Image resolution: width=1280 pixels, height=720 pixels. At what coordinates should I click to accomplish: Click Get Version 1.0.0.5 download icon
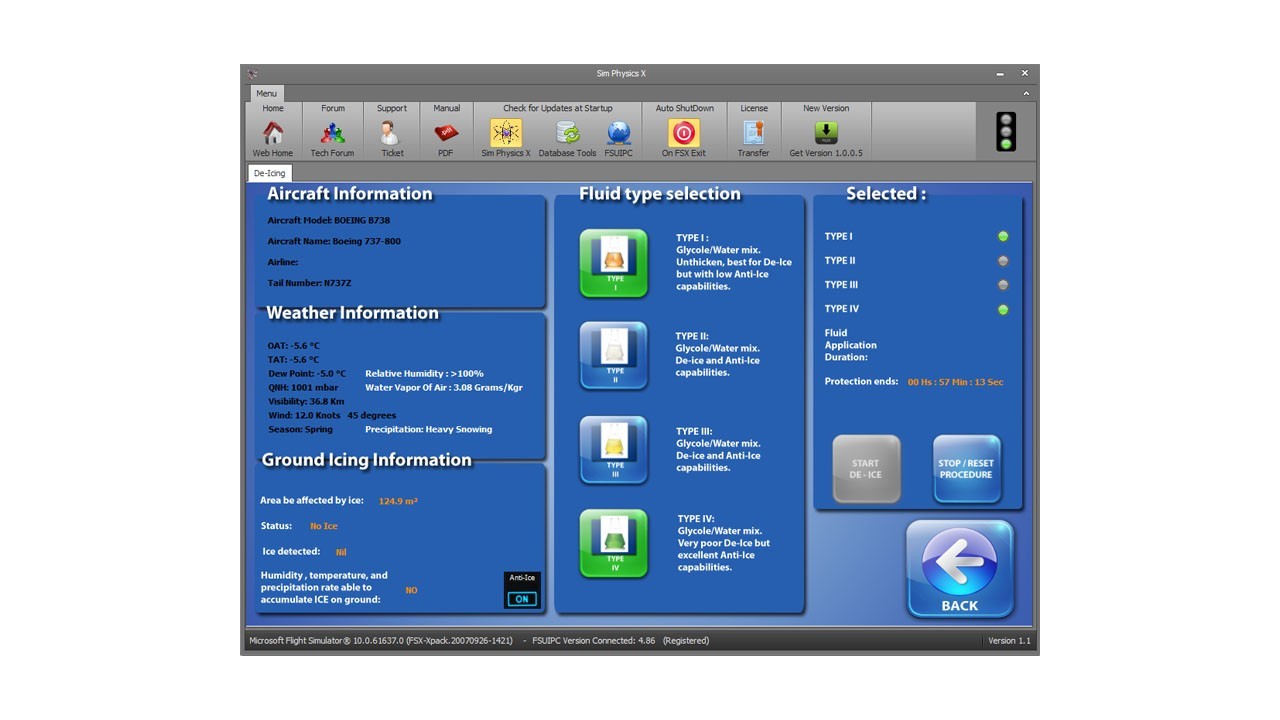coord(825,133)
